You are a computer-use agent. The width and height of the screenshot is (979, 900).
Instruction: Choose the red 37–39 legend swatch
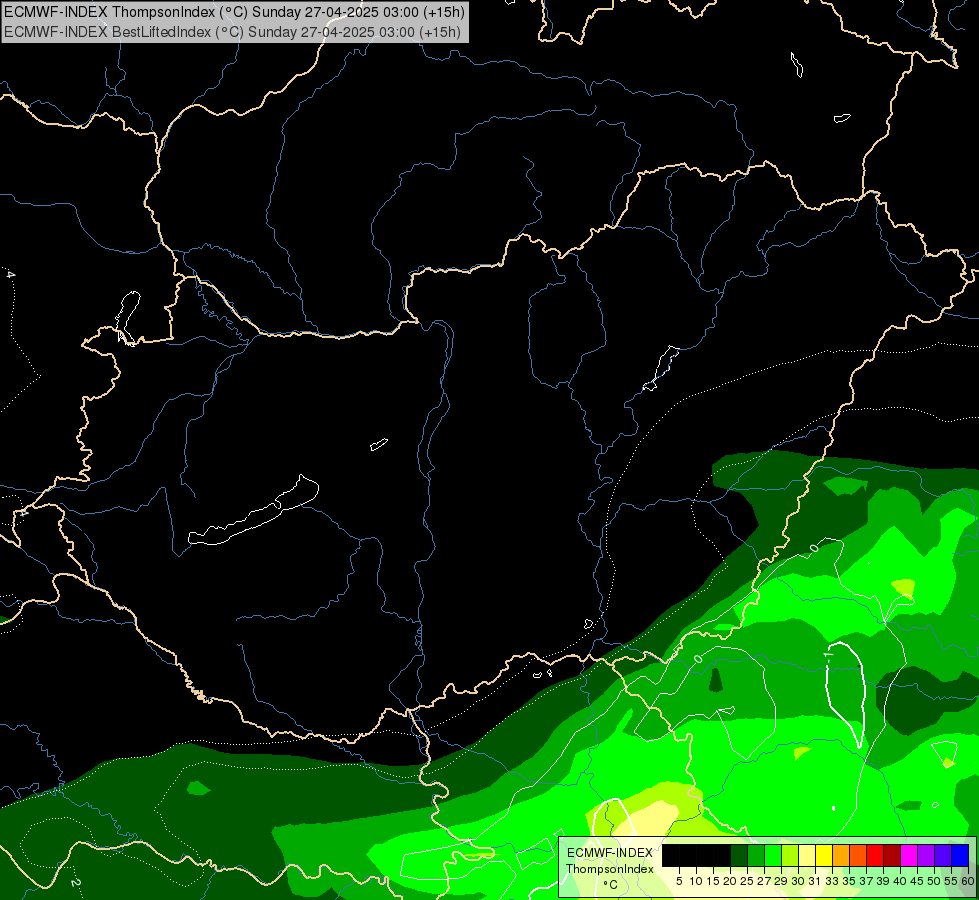[875, 855]
